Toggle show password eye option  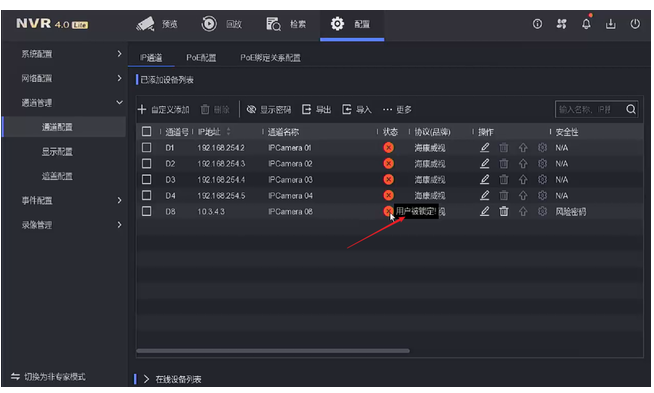(269, 110)
